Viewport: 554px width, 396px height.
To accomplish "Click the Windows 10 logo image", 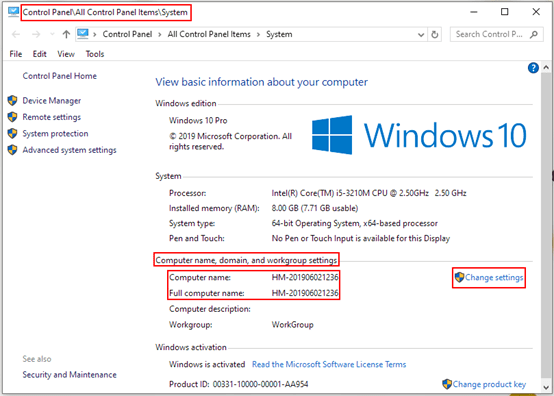I will click(419, 135).
